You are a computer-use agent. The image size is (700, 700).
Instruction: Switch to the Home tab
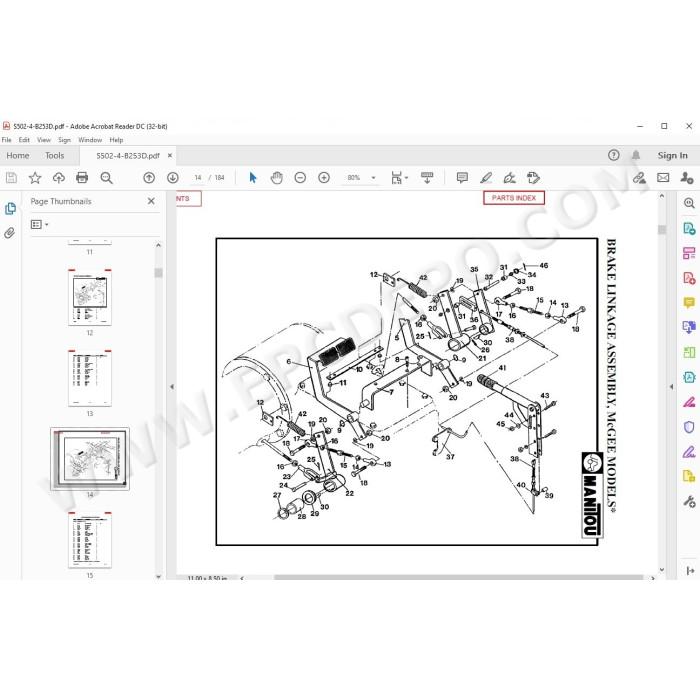tap(18, 155)
